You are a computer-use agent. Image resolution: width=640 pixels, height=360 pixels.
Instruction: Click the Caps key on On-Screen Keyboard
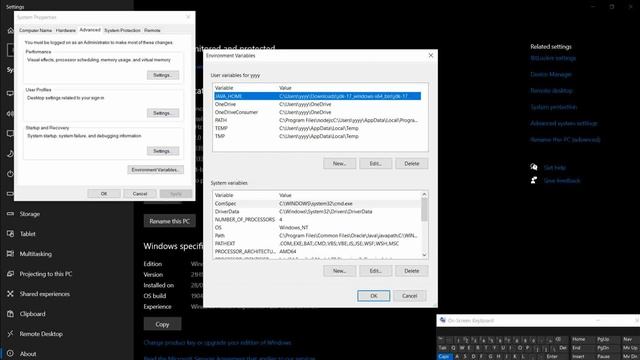coord(444,357)
